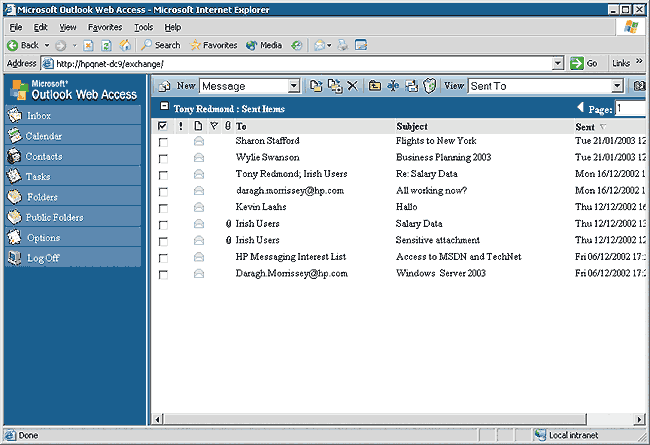Open the Business Planning 2003 message
The image size is (650, 445).
(444, 158)
